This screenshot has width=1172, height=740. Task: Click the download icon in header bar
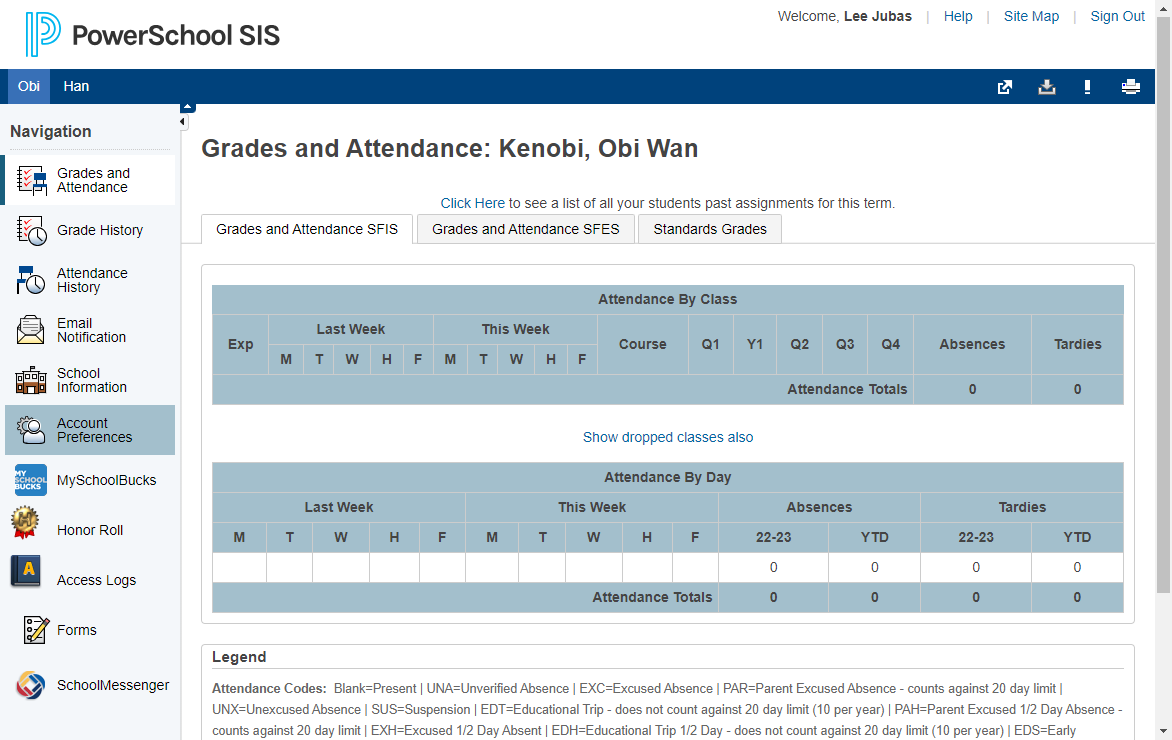pyautogui.click(x=1046, y=87)
